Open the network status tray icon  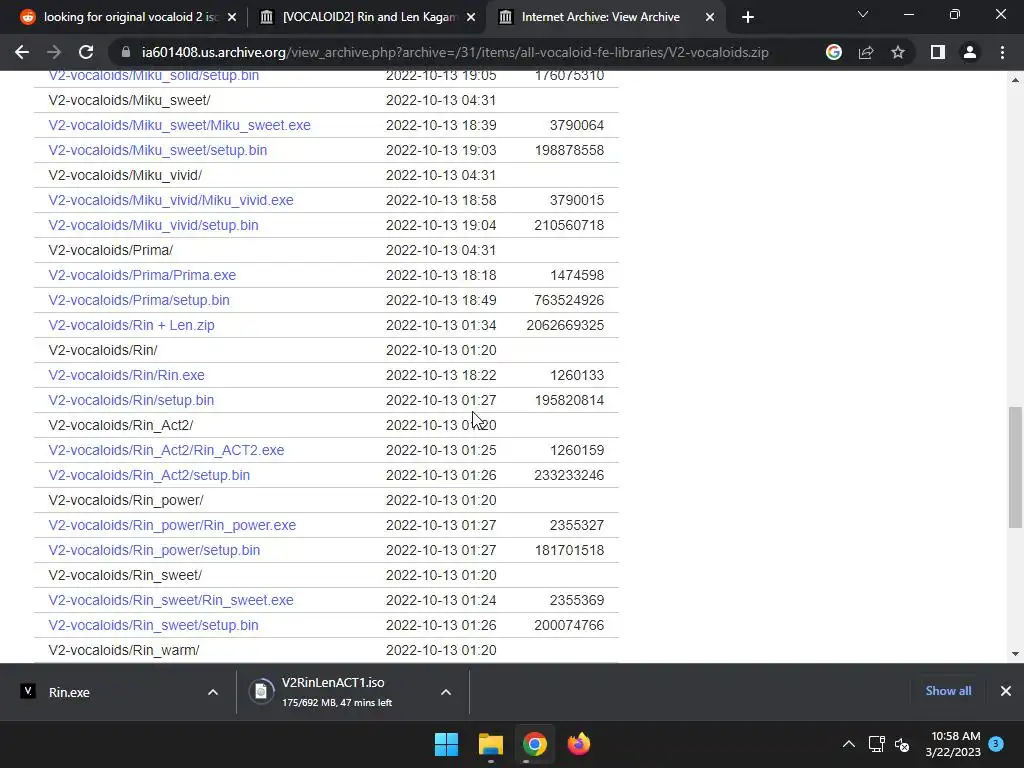coord(876,744)
